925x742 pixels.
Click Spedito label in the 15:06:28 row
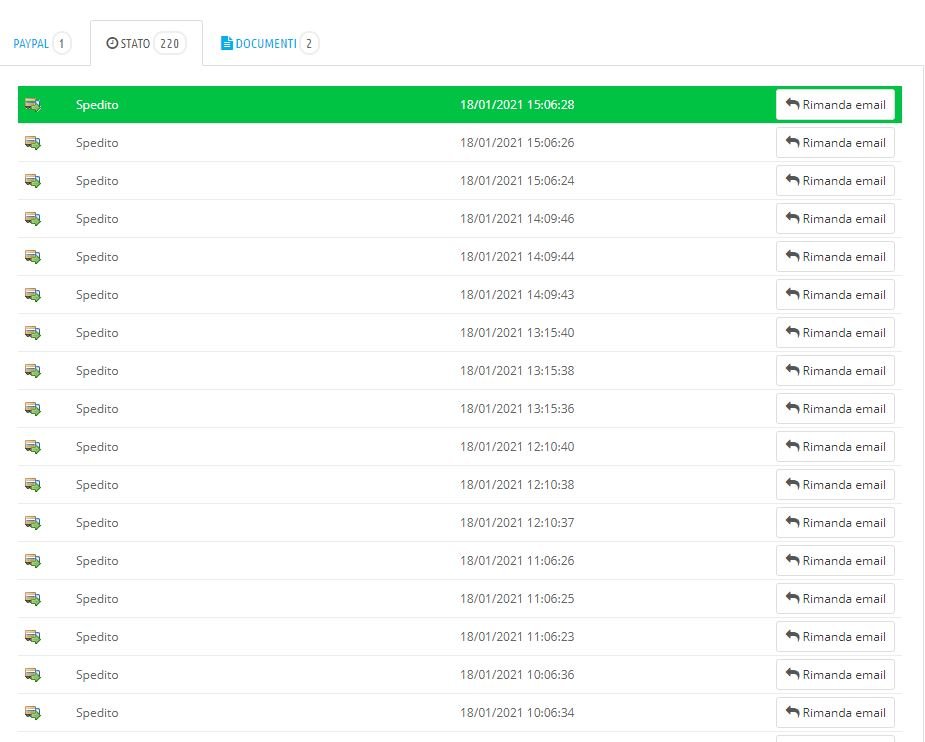pyautogui.click(x=97, y=105)
